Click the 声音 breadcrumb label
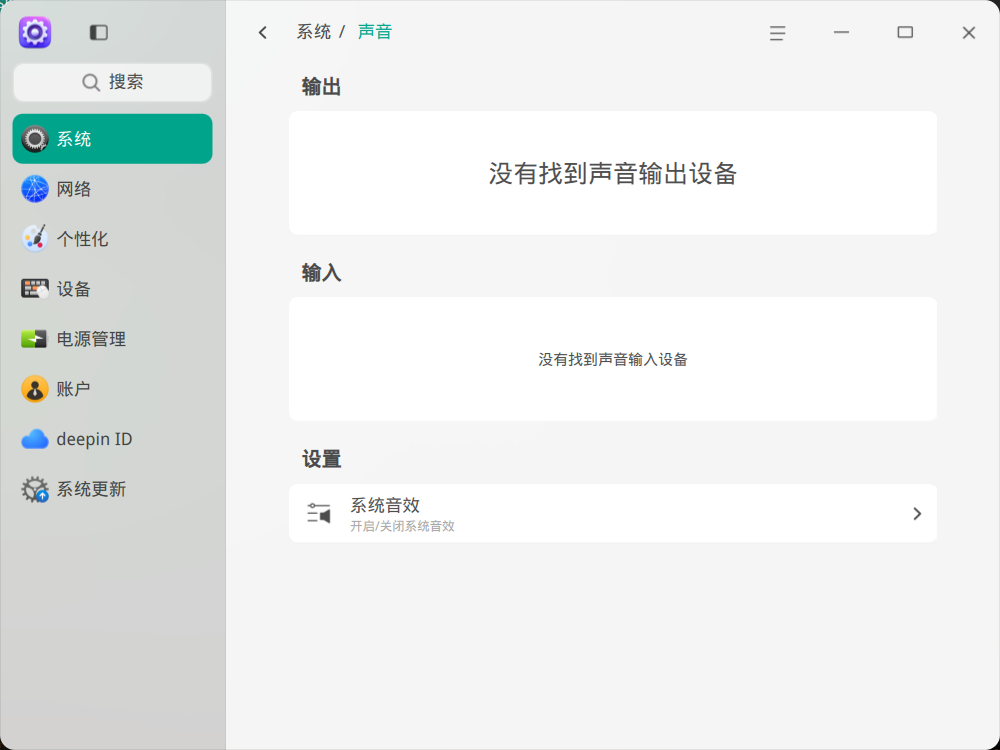The width and height of the screenshot is (1000, 750). 375,32
